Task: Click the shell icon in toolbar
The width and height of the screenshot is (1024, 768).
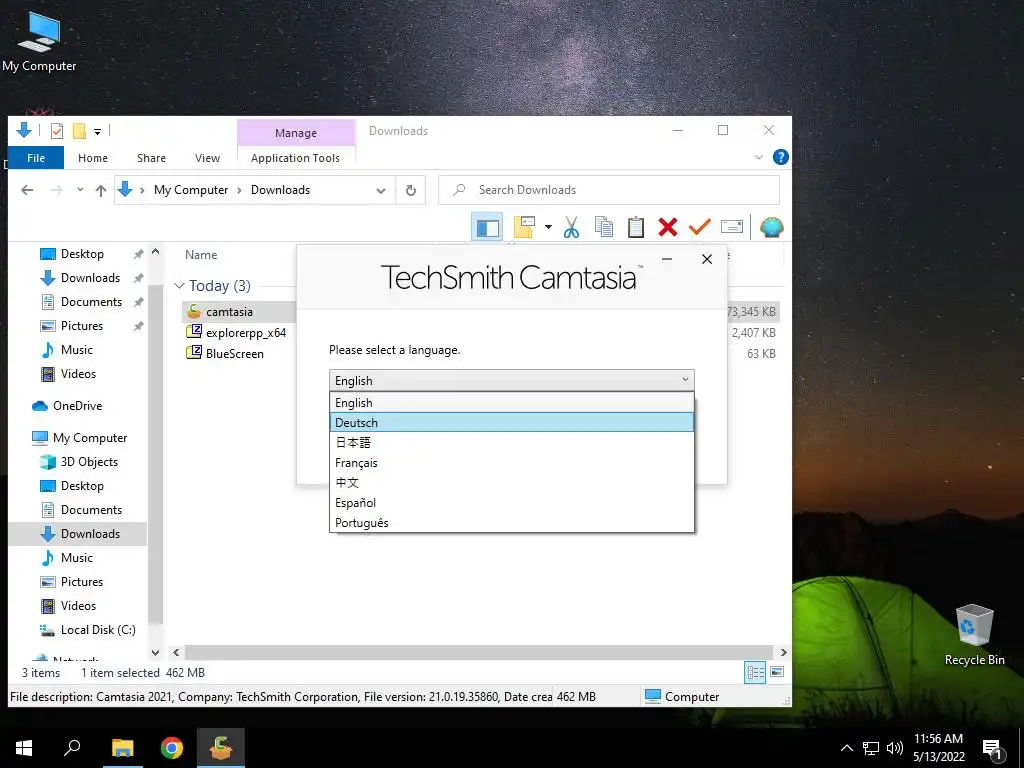Action: tap(772, 227)
